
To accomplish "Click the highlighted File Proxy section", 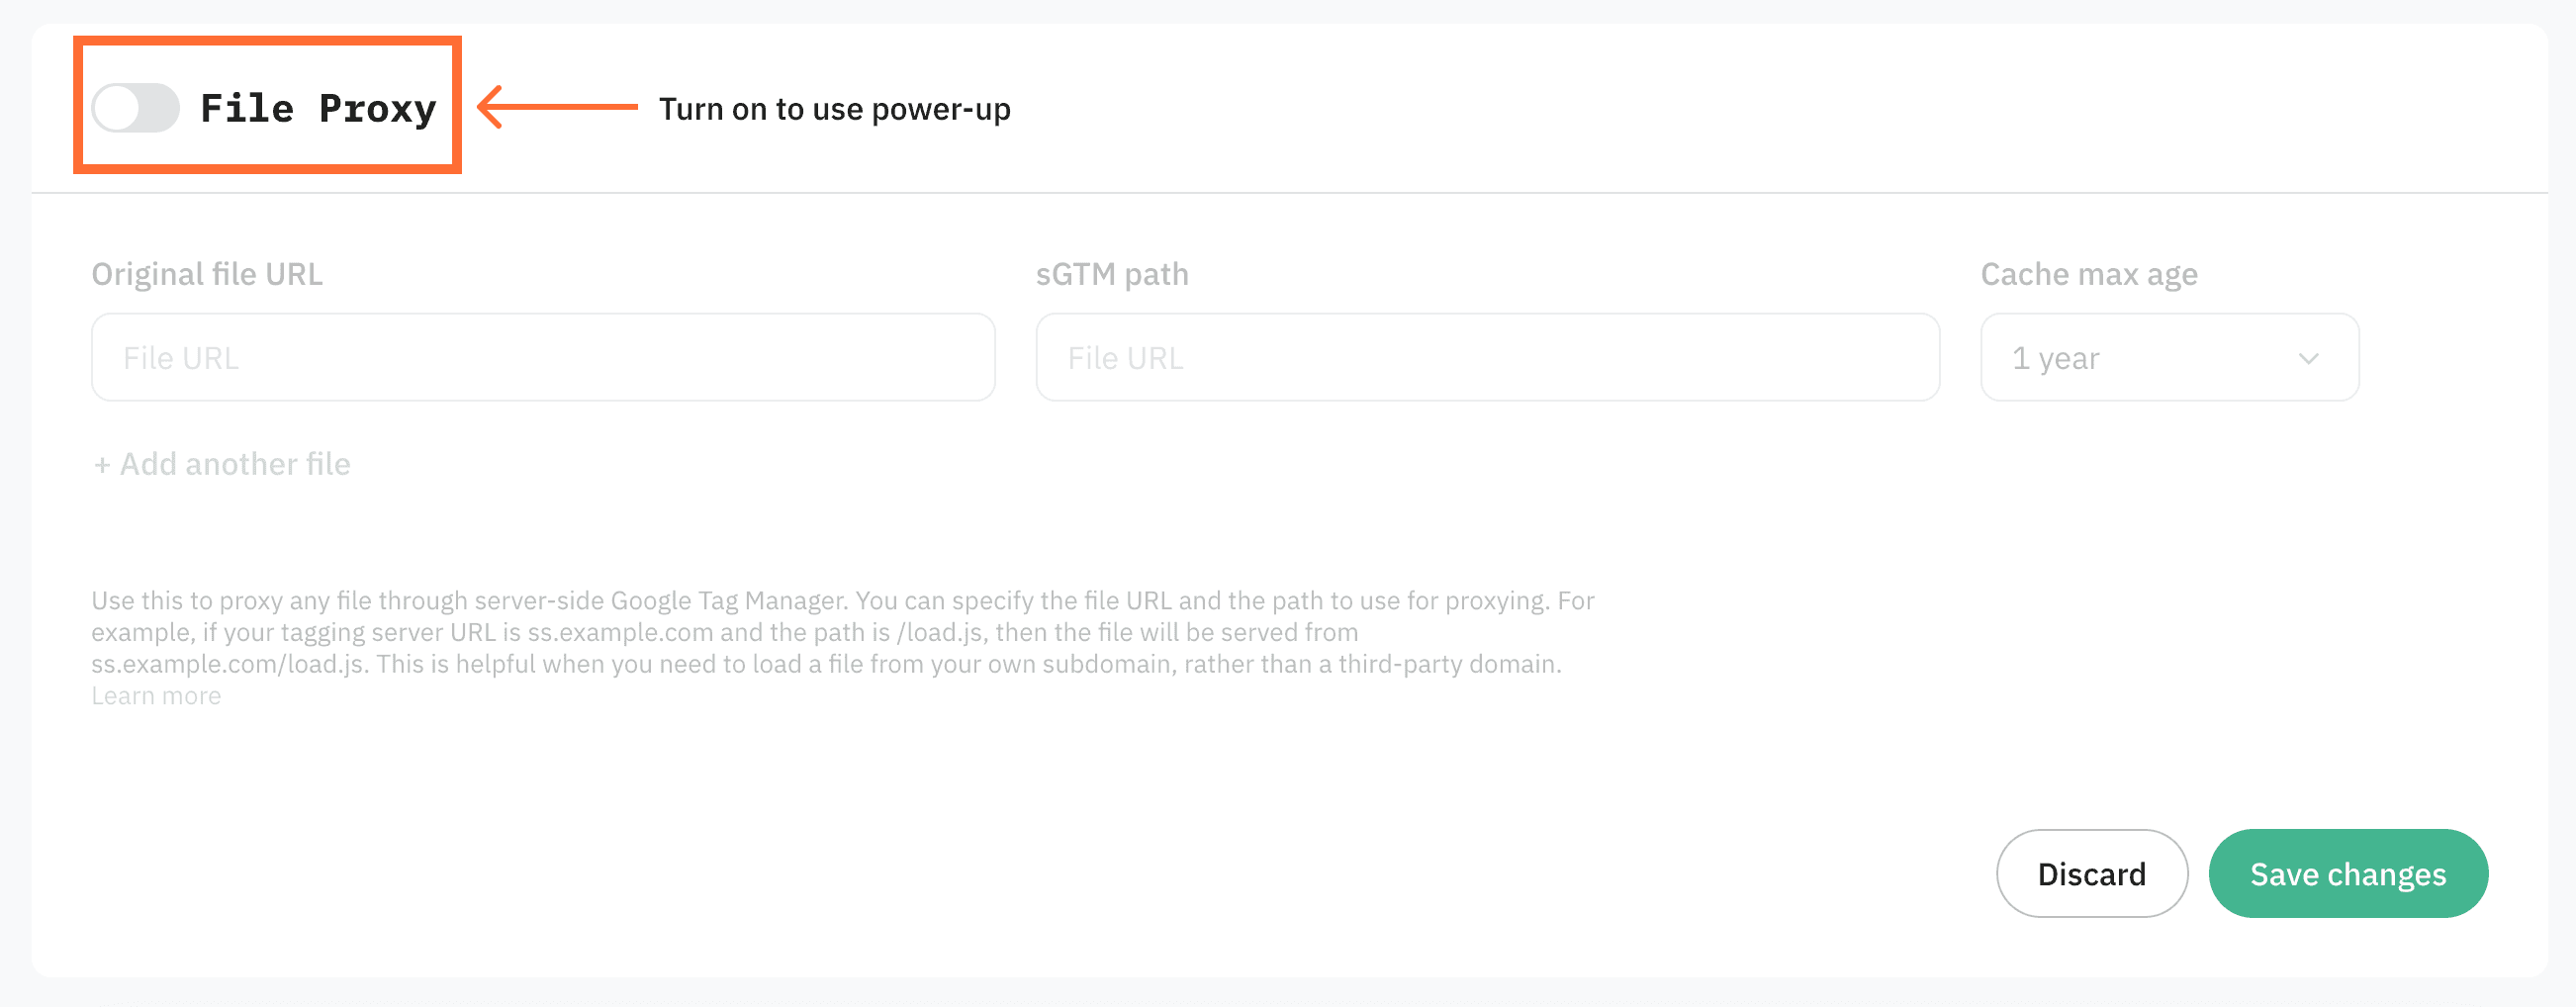I will point(267,105).
